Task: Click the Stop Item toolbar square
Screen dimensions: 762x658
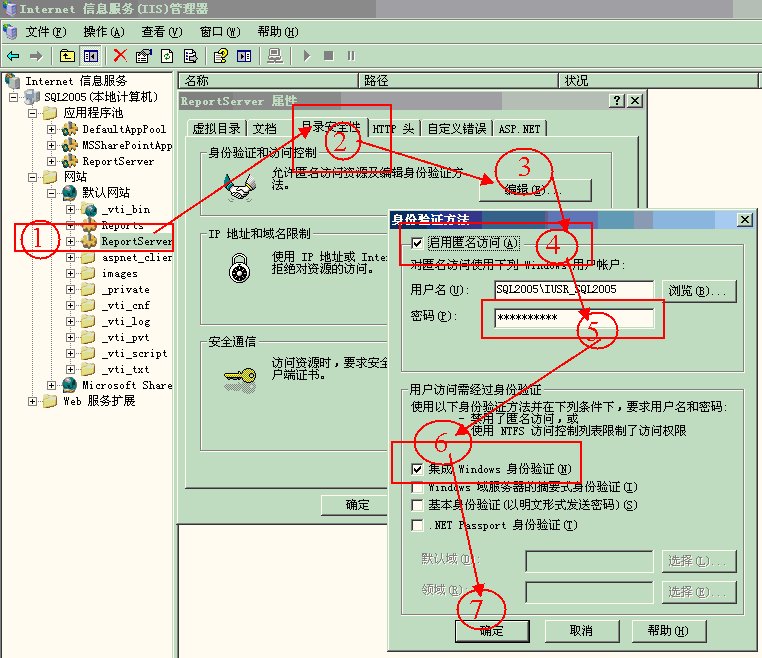Action: click(329, 56)
